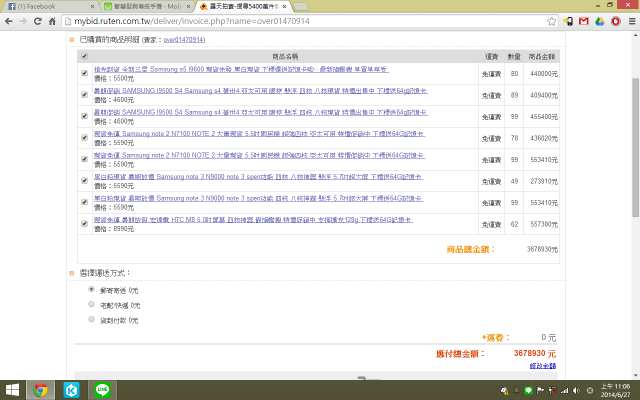This screenshot has width=640, height=400.
Task: Click the 3678930元 product total amount
Action: click(542, 249)
